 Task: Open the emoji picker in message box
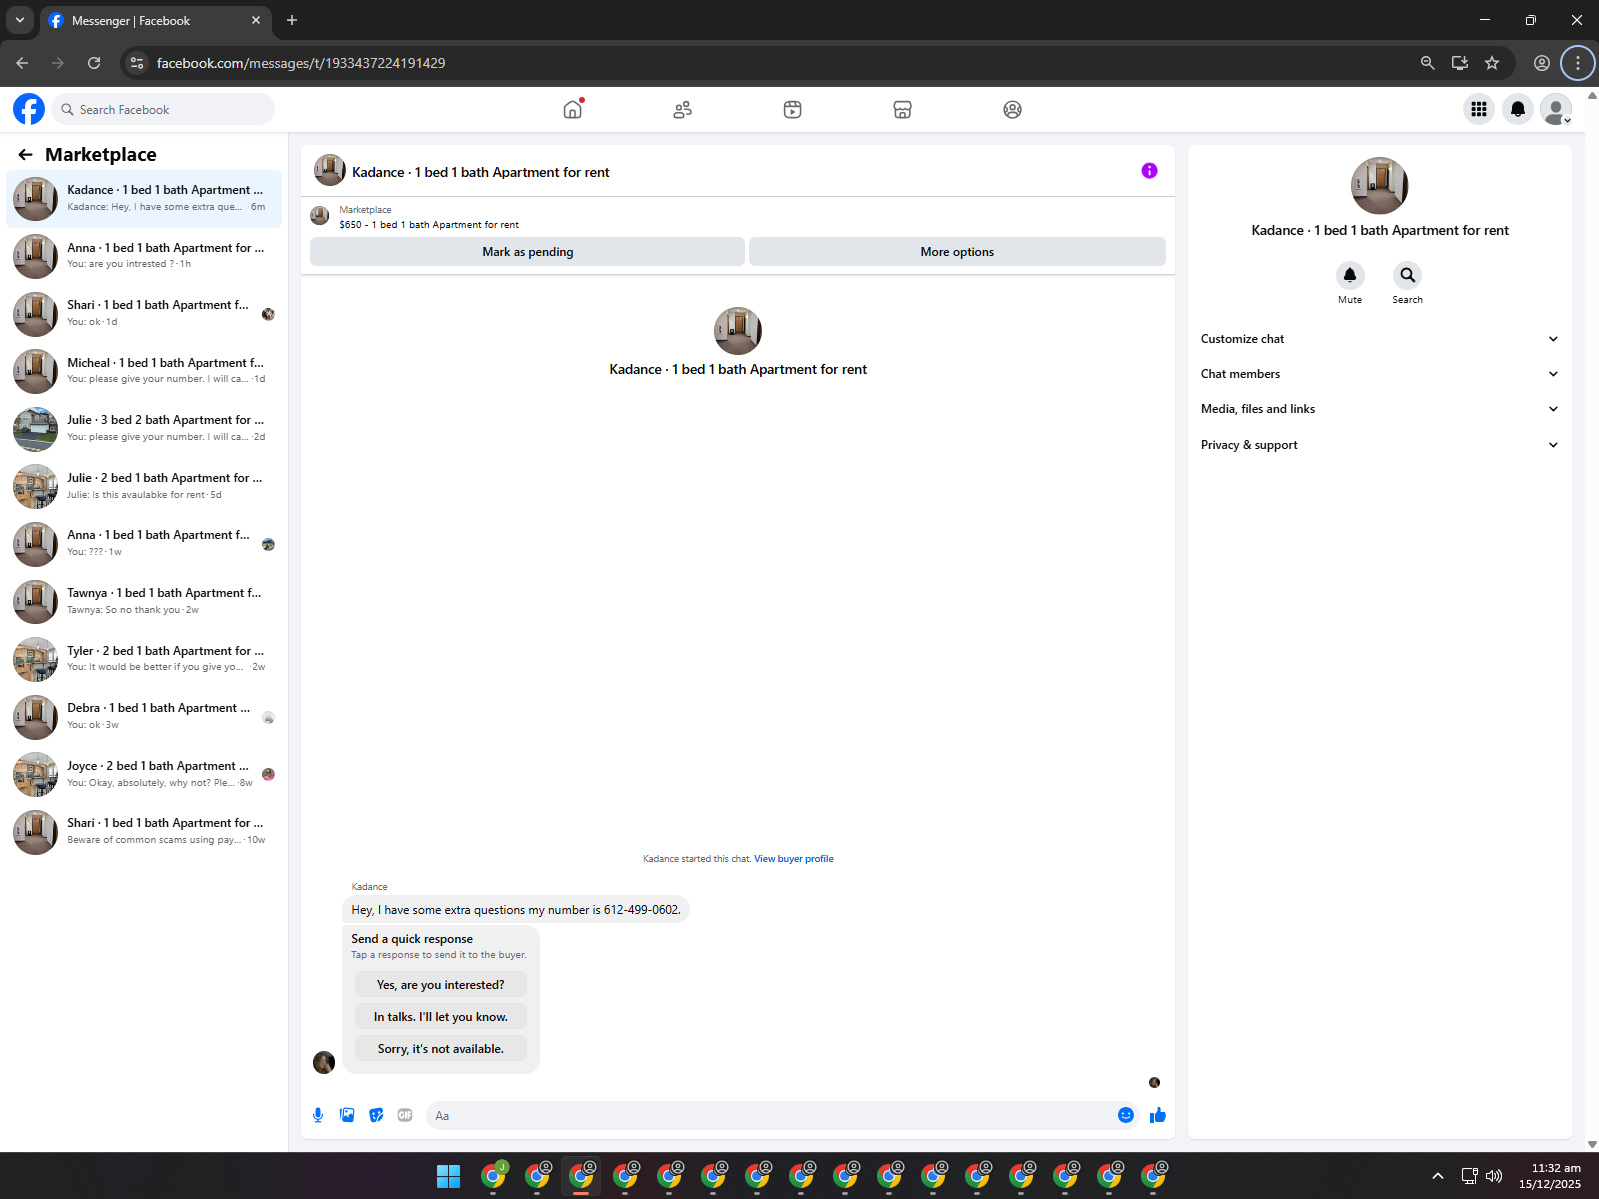coord(1126,1115)
